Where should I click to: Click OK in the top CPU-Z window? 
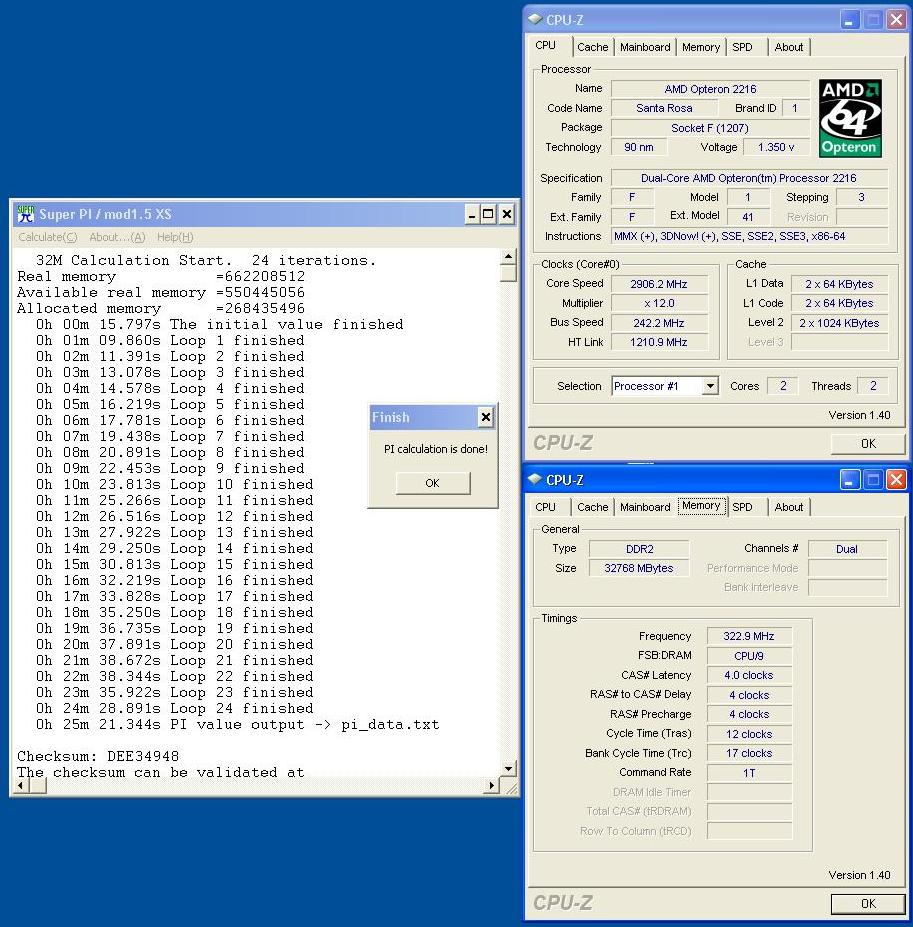868,443
